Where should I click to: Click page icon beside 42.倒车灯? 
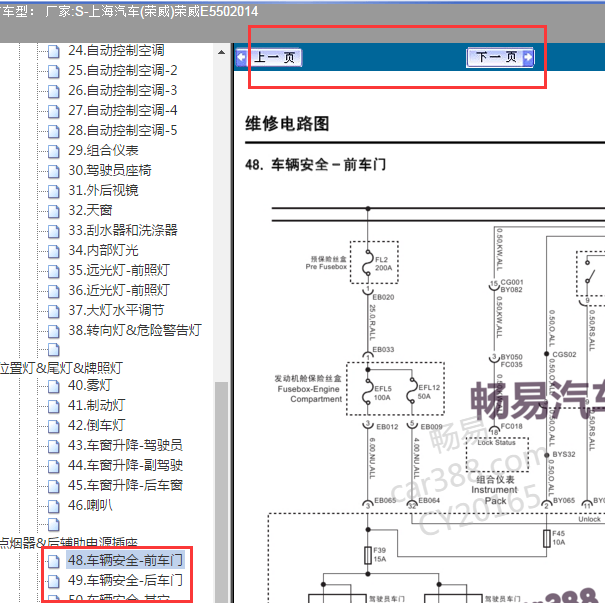[54, 427]
